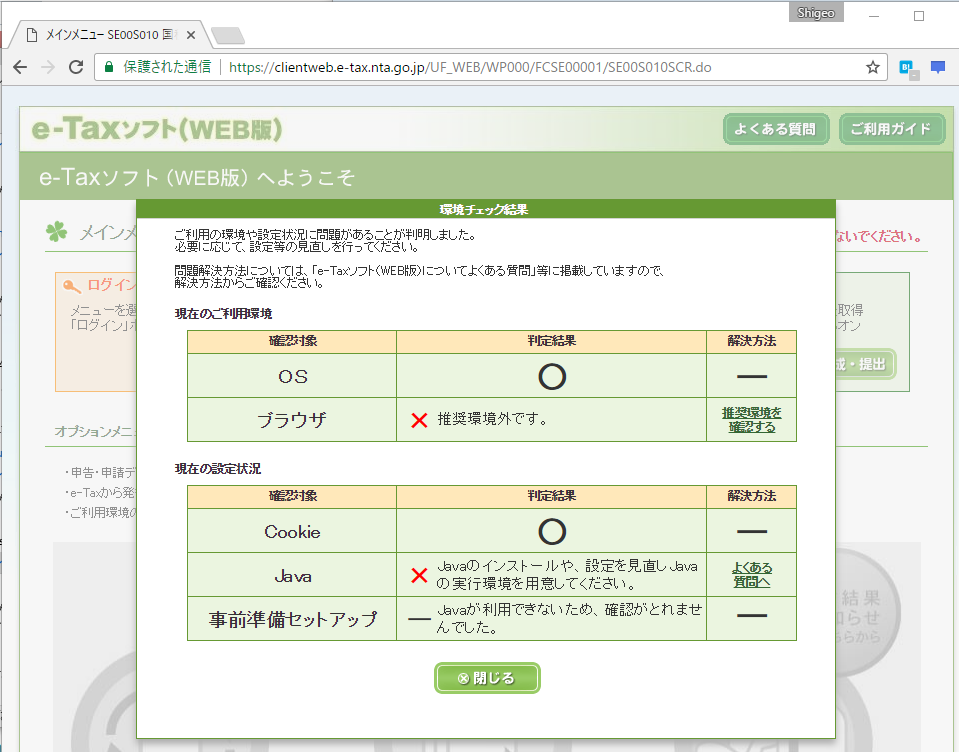Viewport: 959px width, 752px height.
Task: Click the OS cell in table
Action: [292, 377]
